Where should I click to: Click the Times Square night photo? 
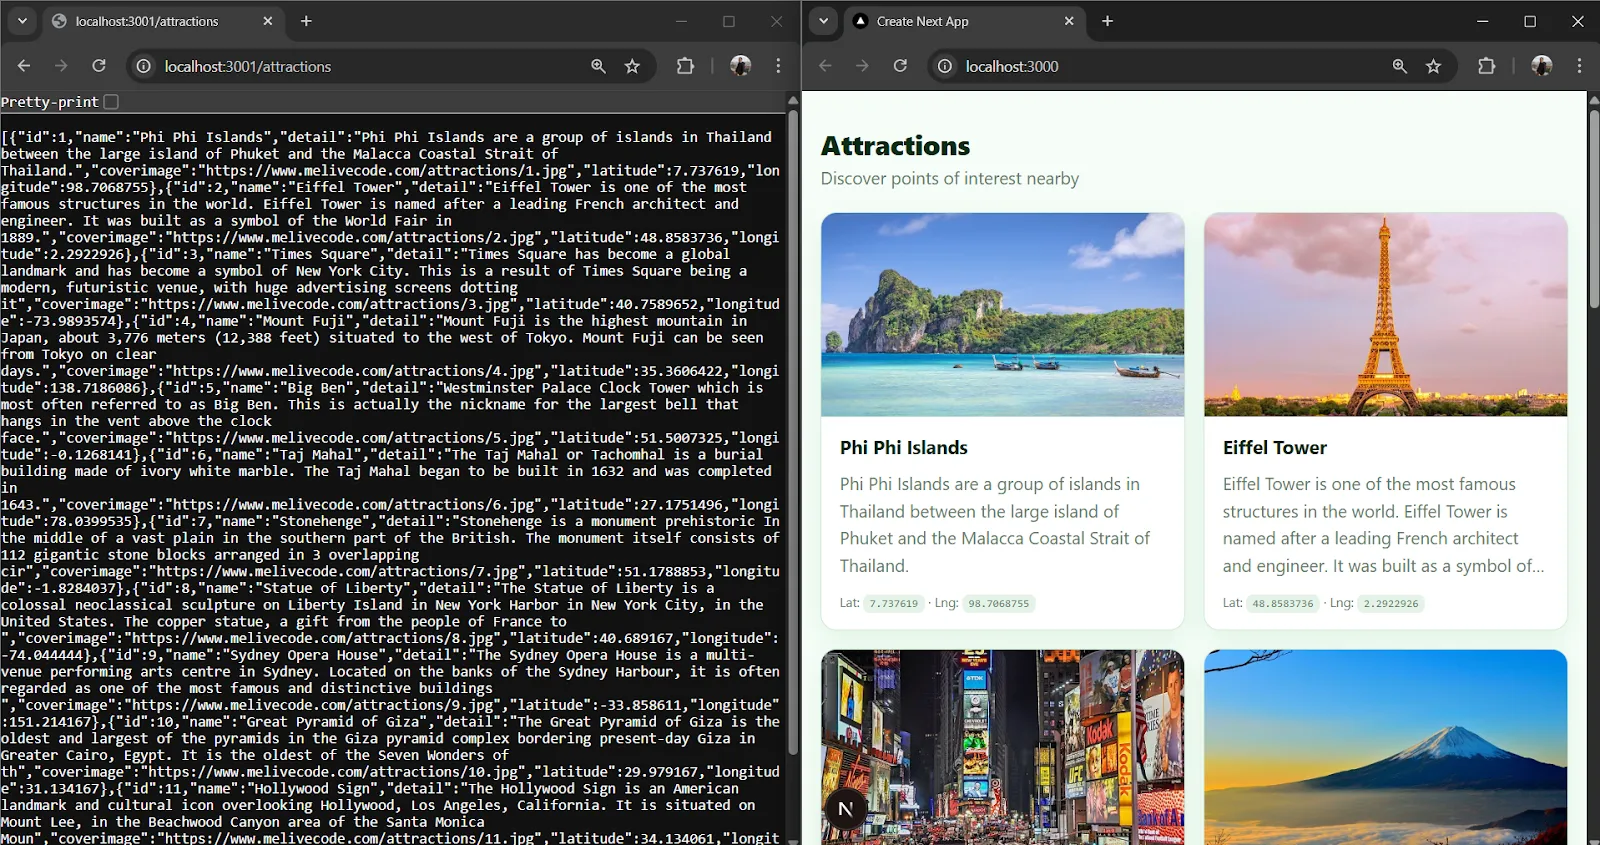[1002, 747]
